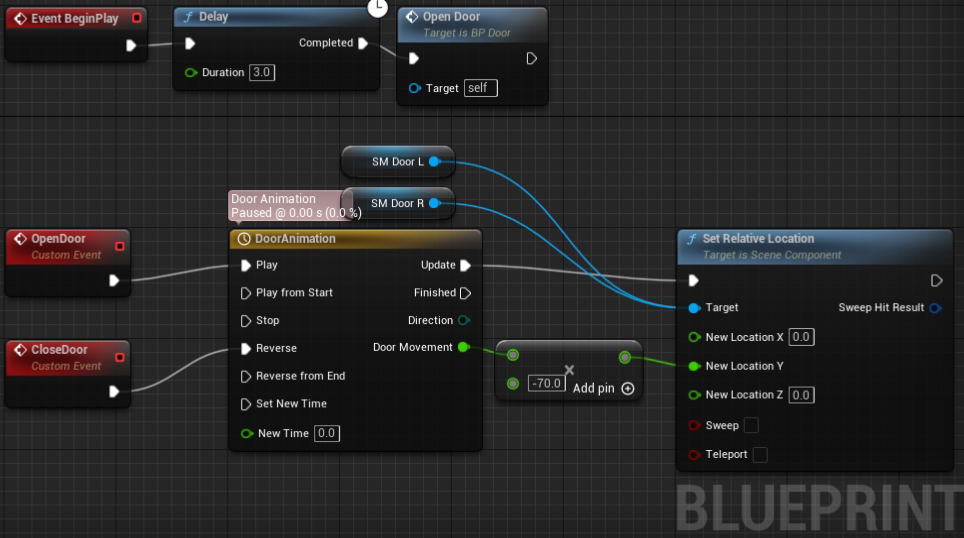Edit the New Location X 0.0 field
Image resolution: width=964 pixels, height=538 pixels.
click(801, 337)
